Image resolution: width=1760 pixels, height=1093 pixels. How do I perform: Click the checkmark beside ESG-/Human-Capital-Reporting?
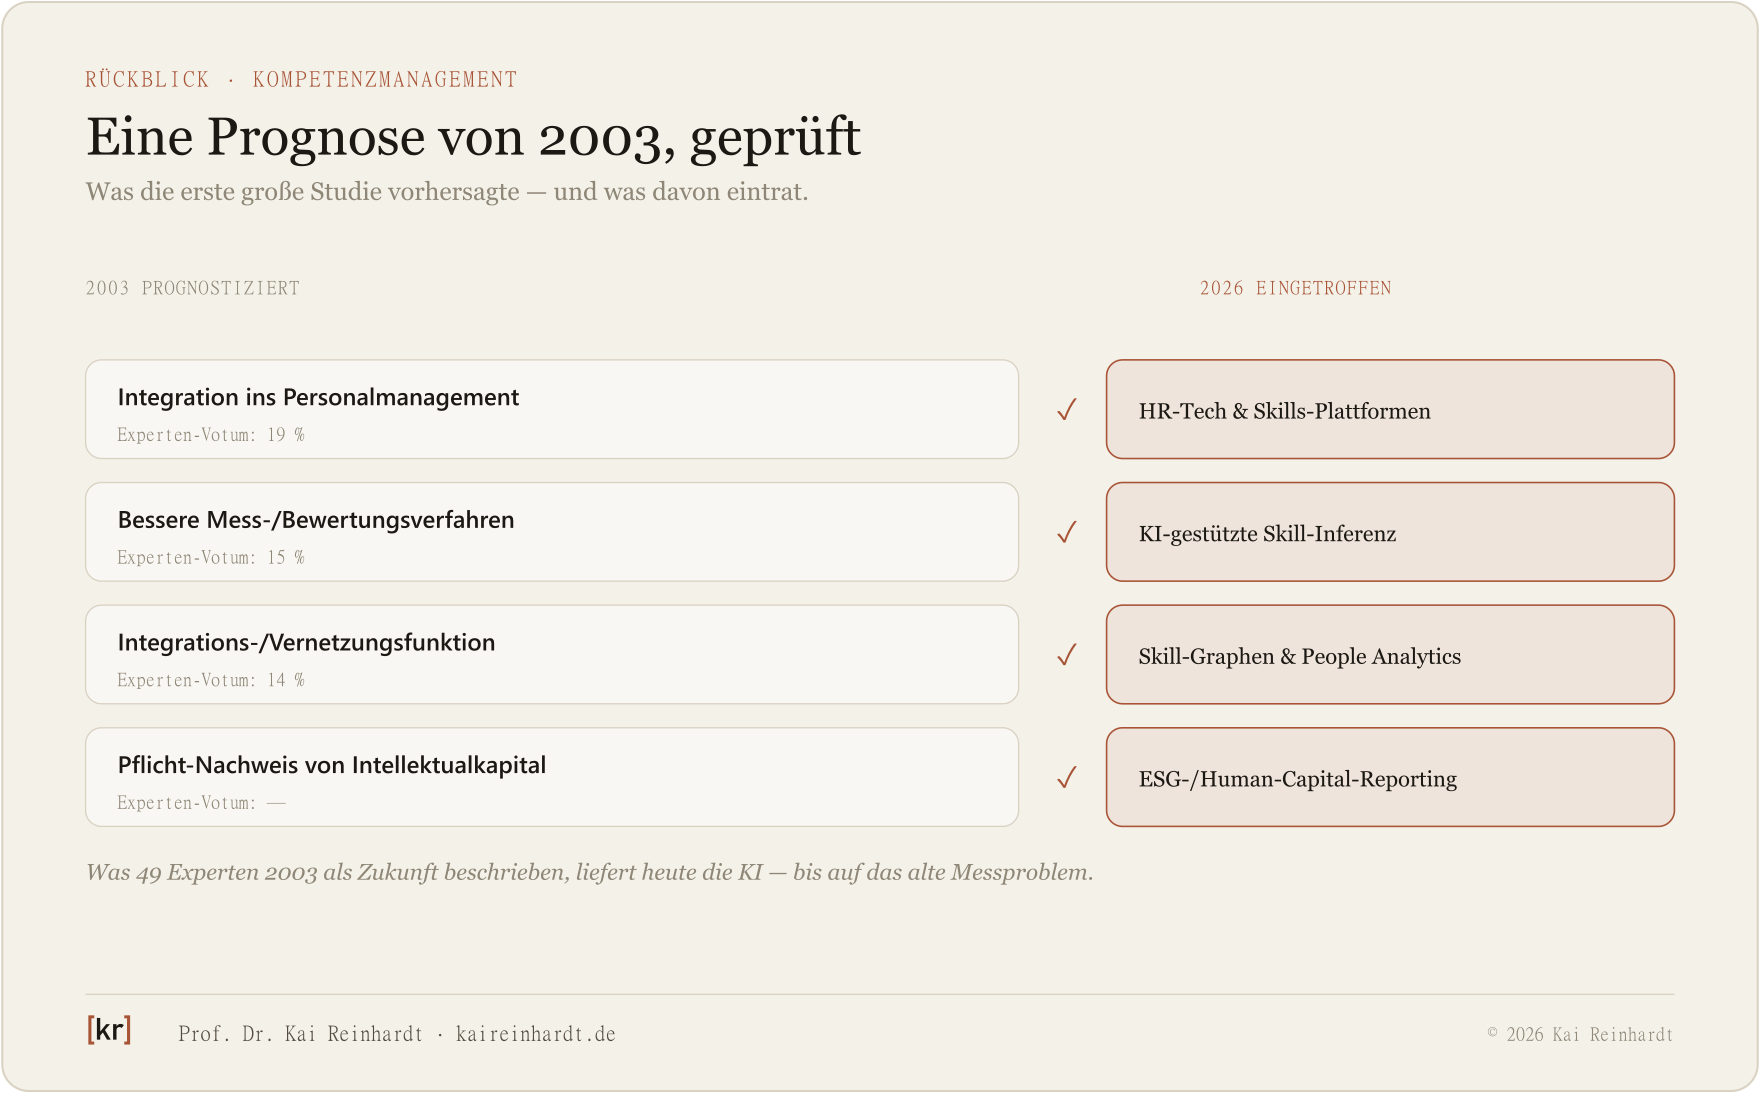(1067, 778)
